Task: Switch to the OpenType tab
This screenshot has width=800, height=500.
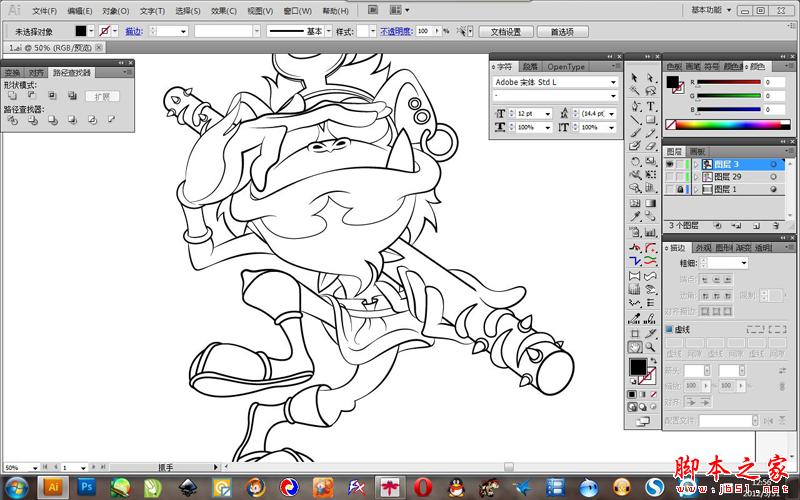Action: (x=566, y=67)
